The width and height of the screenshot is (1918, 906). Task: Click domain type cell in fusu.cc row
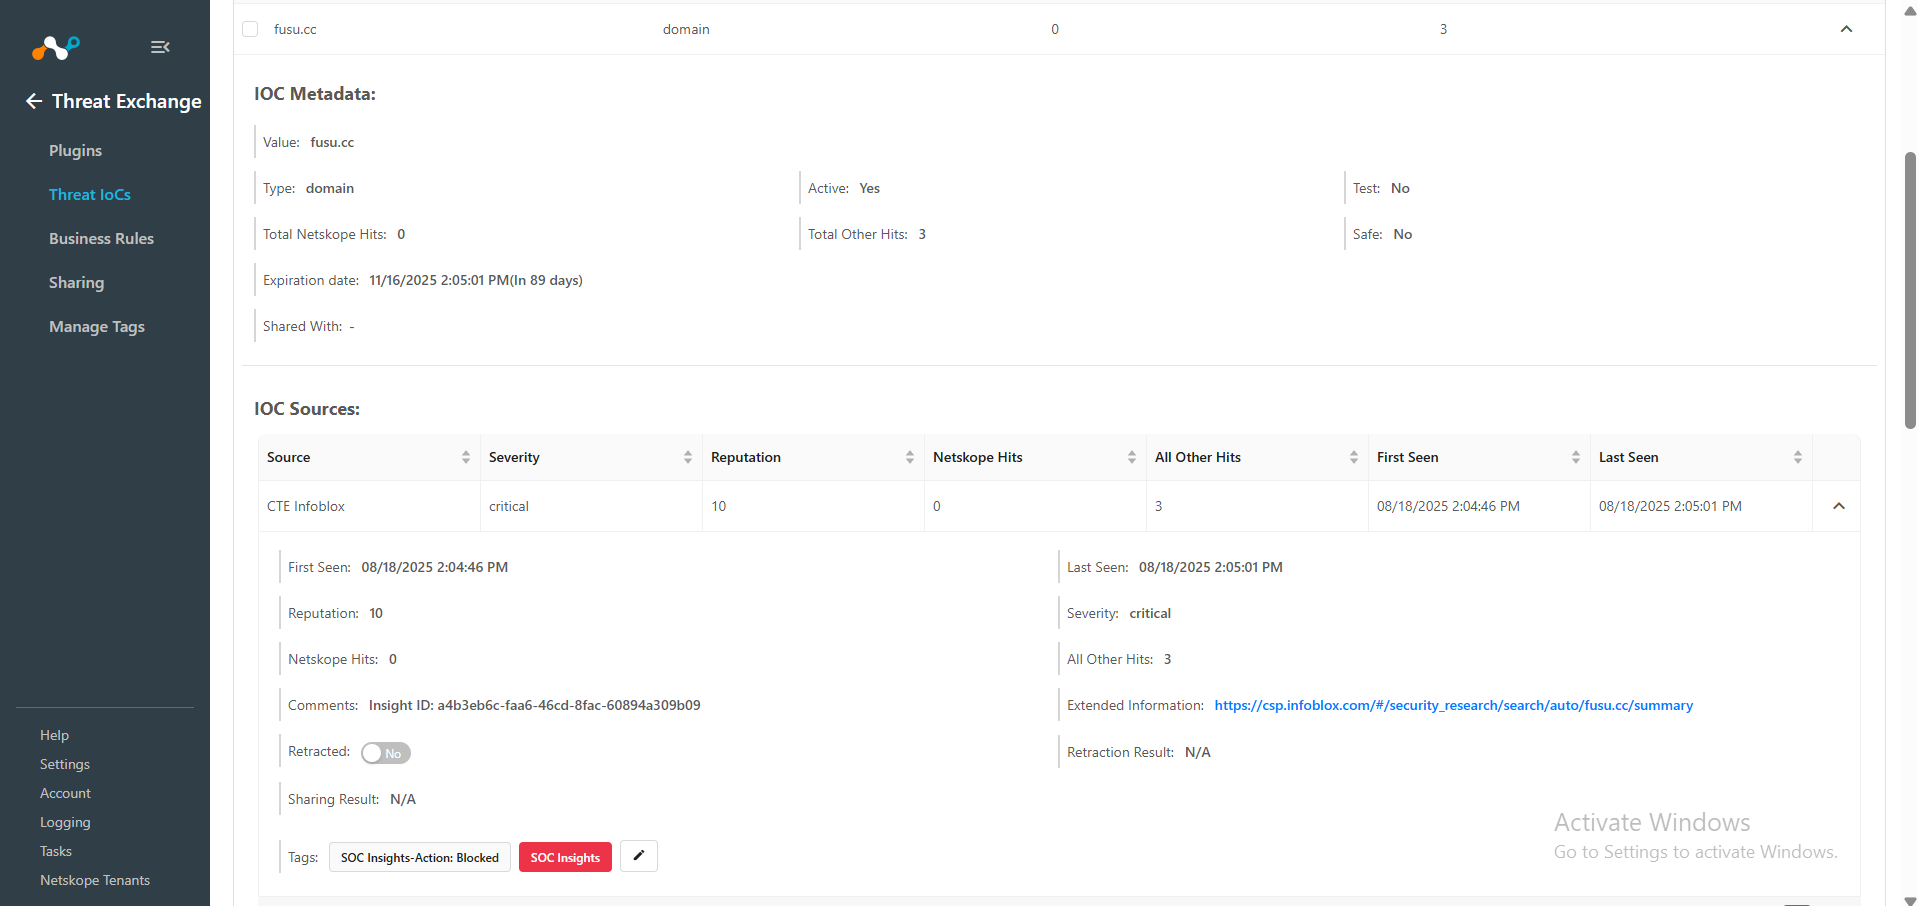686,29
